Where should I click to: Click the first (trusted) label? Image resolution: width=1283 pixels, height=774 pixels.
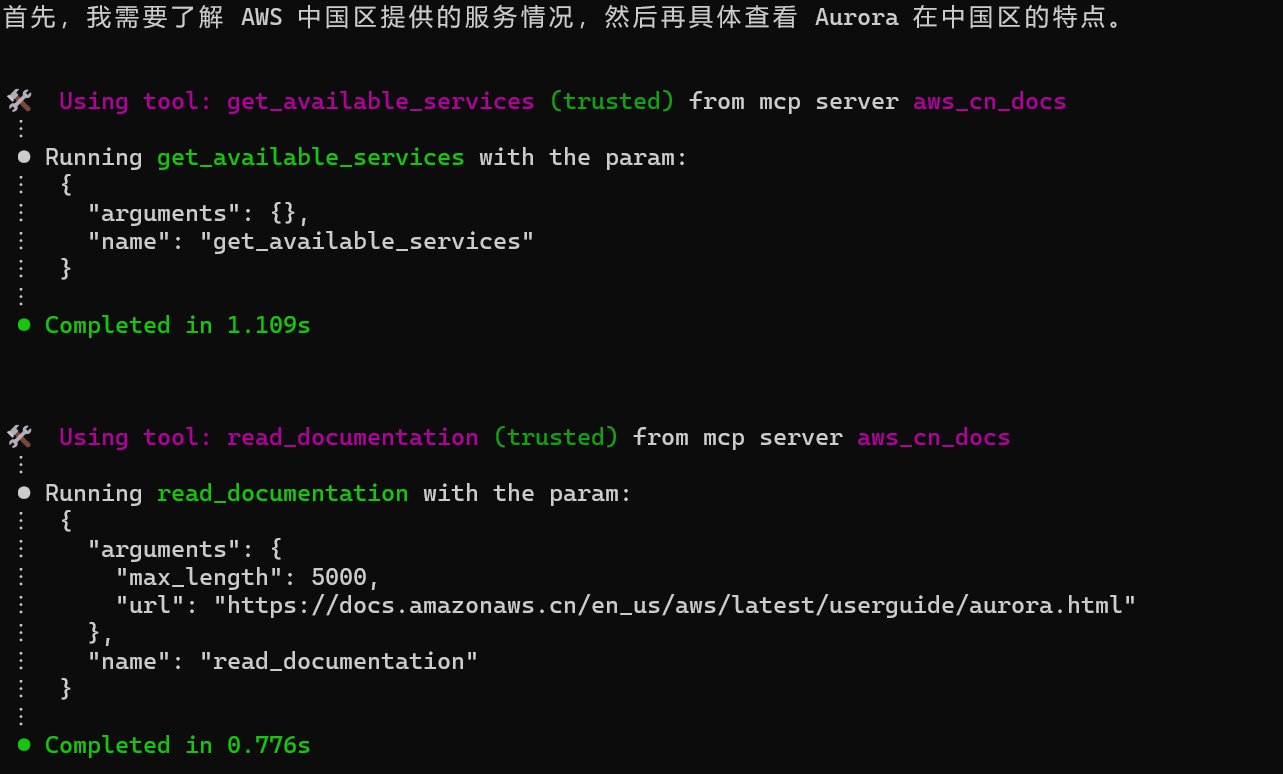click(x=612, y=101)
